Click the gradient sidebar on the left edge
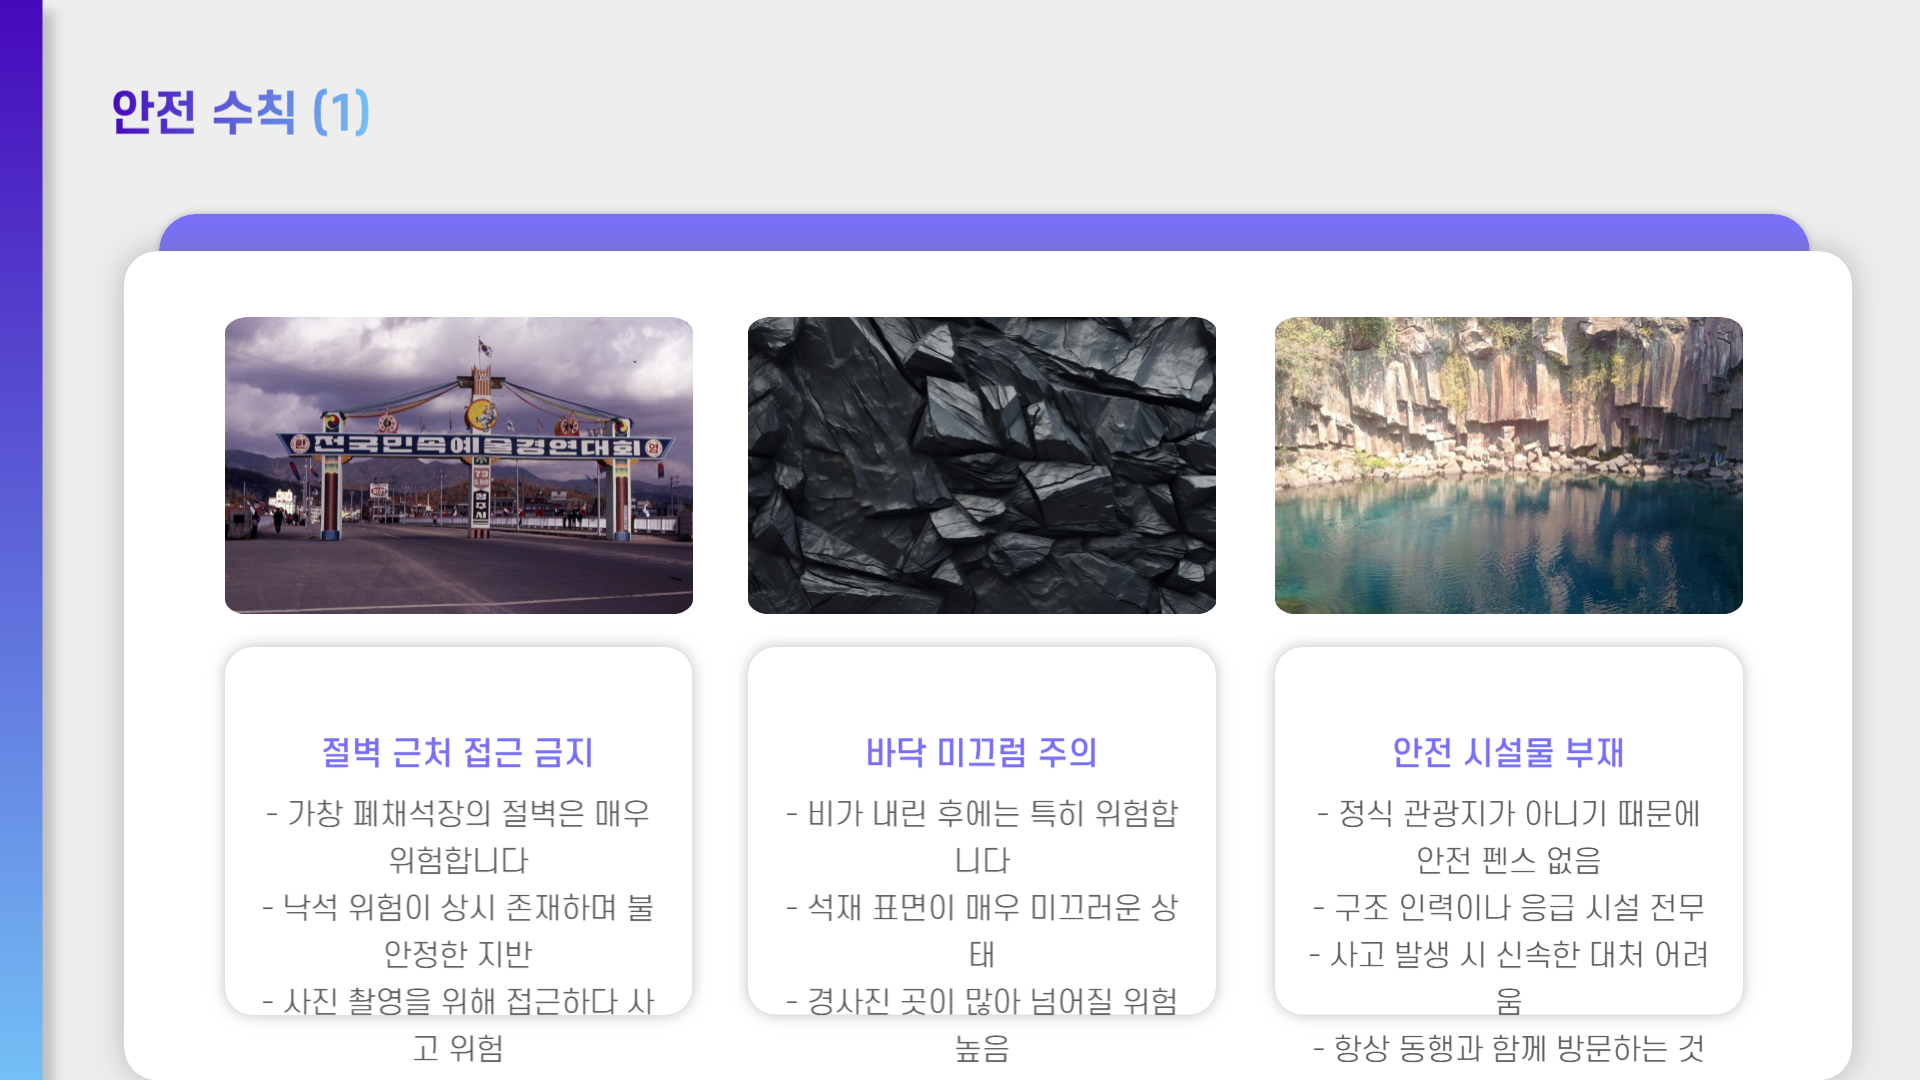This screenshot has height=1080, width=1920. [x=20, y=540]
